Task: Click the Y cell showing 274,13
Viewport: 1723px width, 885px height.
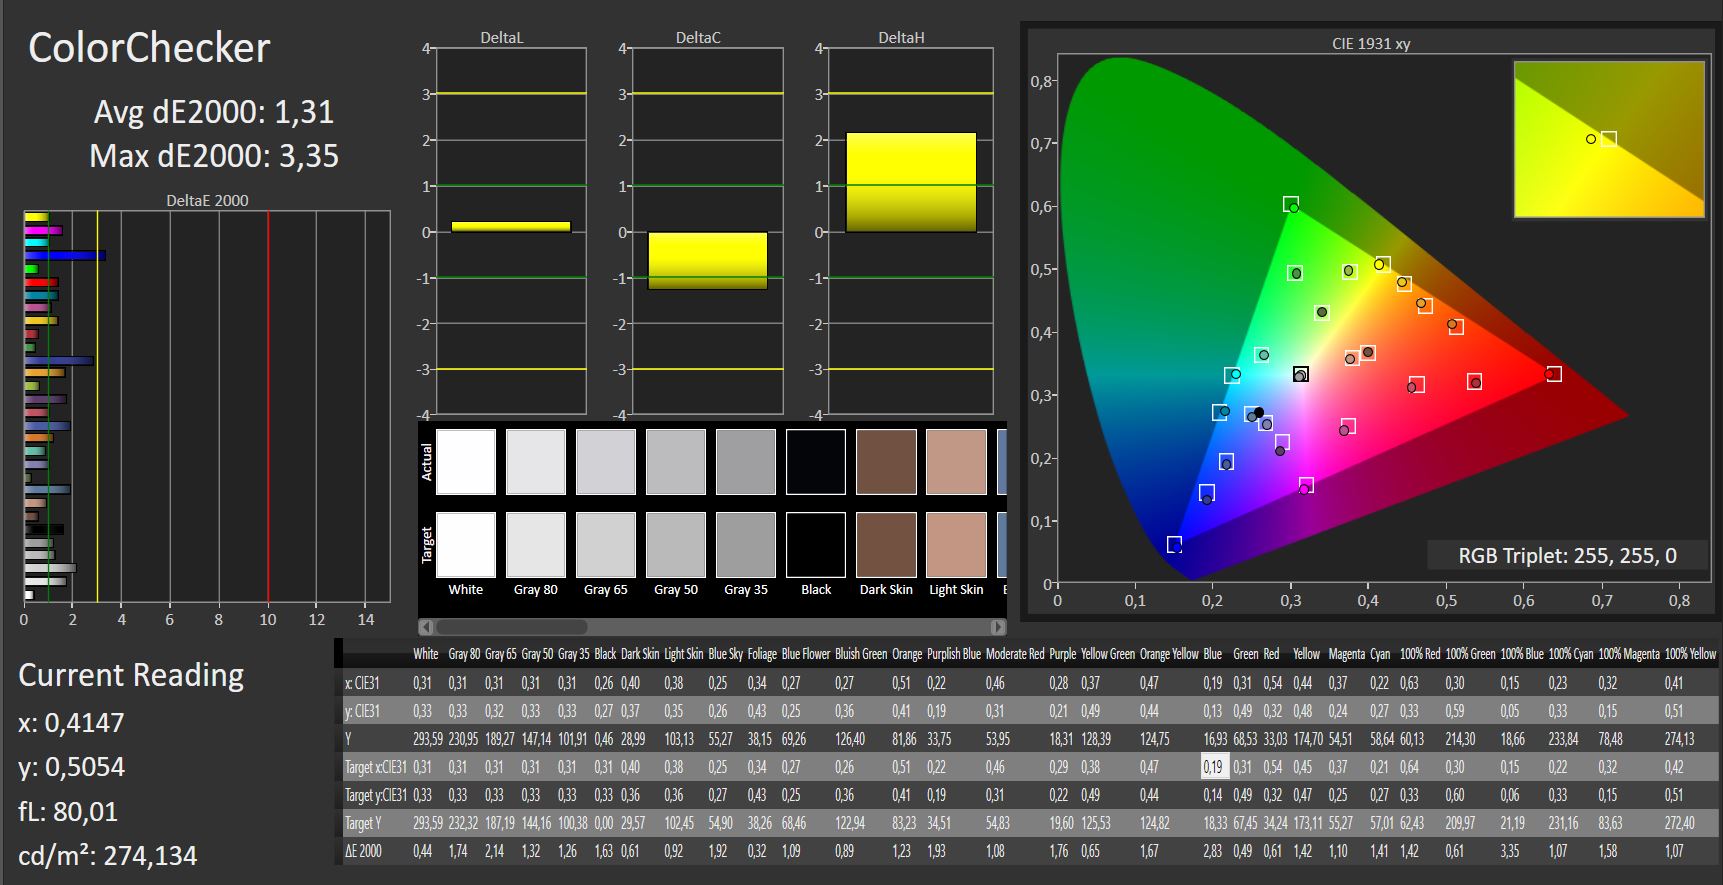Action: point(1679,739)
